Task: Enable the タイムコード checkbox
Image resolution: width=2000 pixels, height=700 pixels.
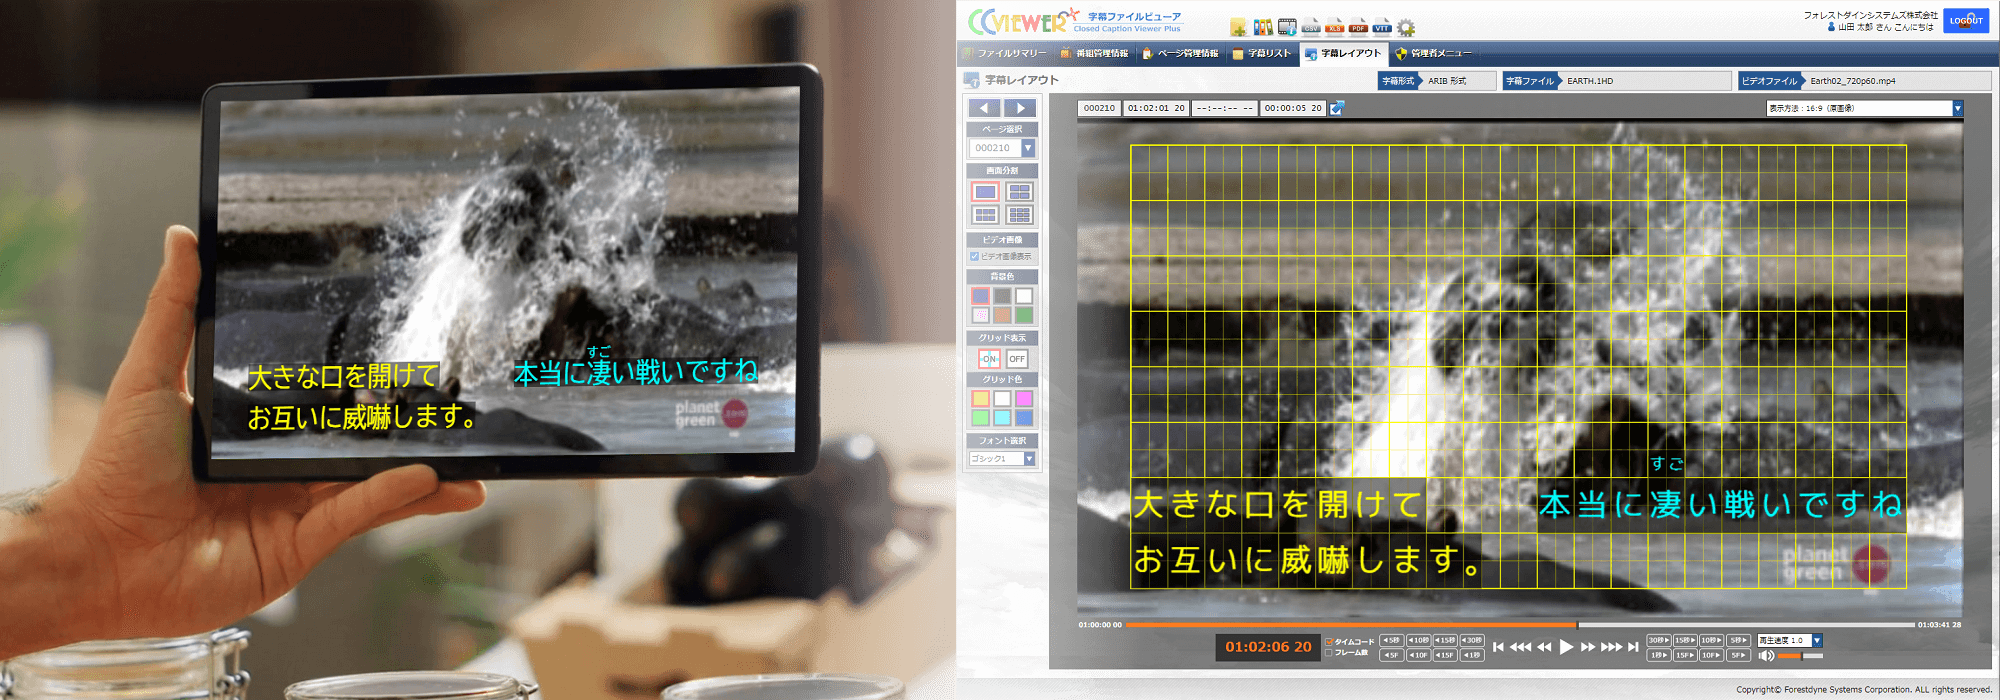Action: click(1329, 642)
